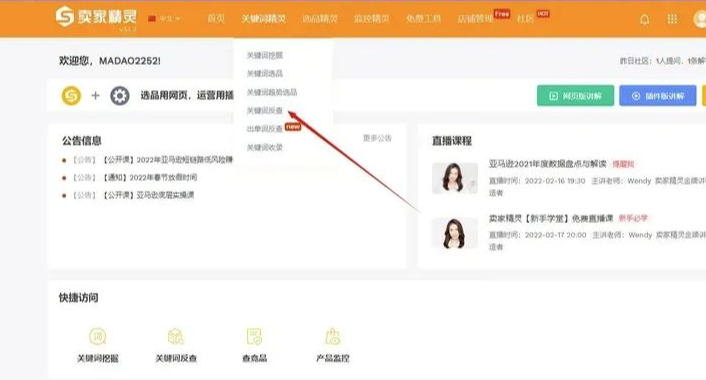Open the 选品精灵 menu

point(320,18)
